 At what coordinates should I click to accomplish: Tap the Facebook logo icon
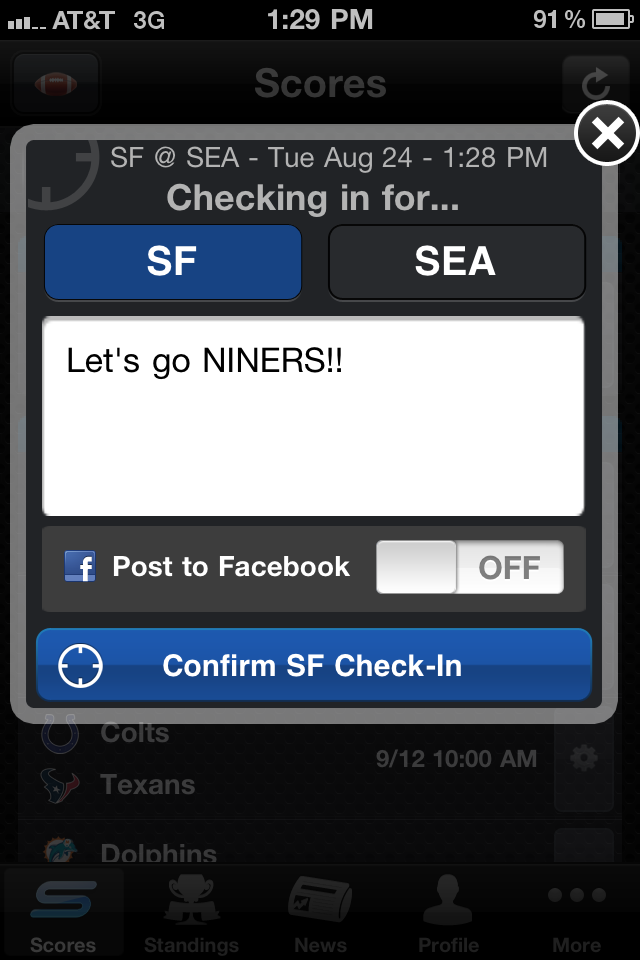pos(80,567)
